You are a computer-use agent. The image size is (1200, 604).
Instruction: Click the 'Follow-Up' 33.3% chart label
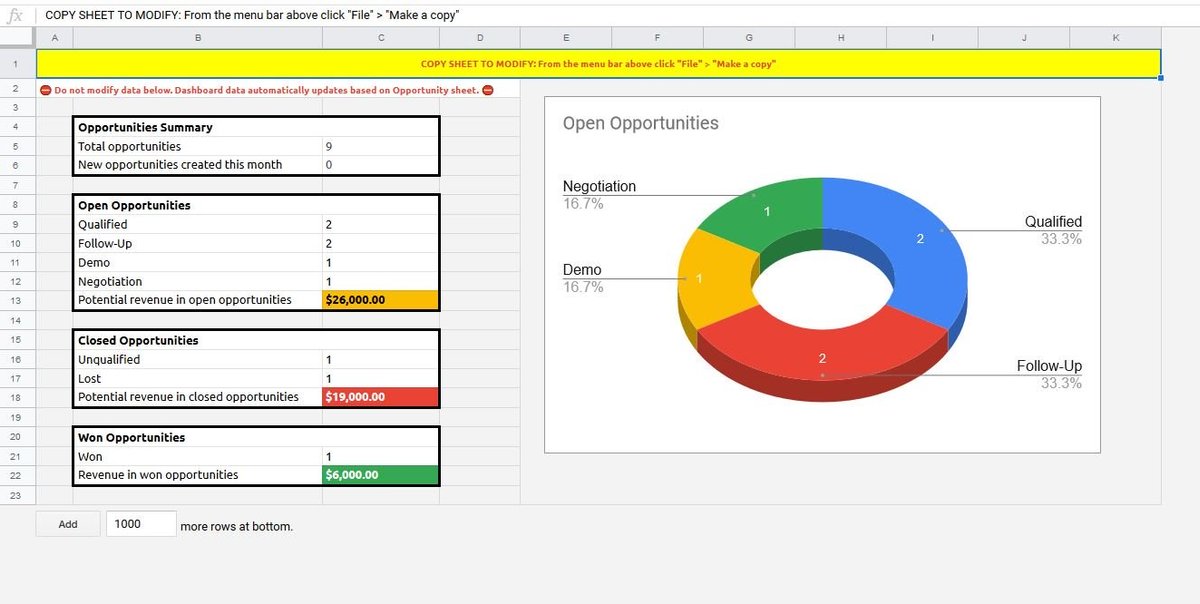(1049, 374)
